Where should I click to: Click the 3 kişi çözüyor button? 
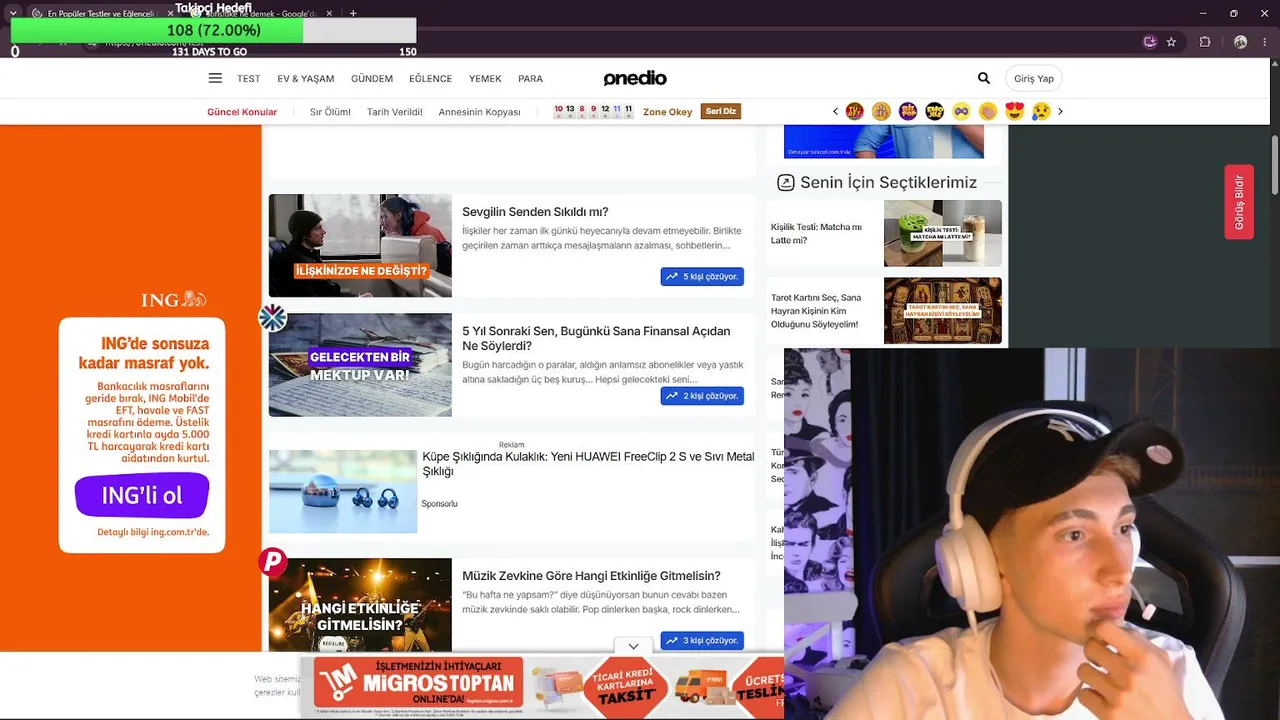[x=702, y=640]
